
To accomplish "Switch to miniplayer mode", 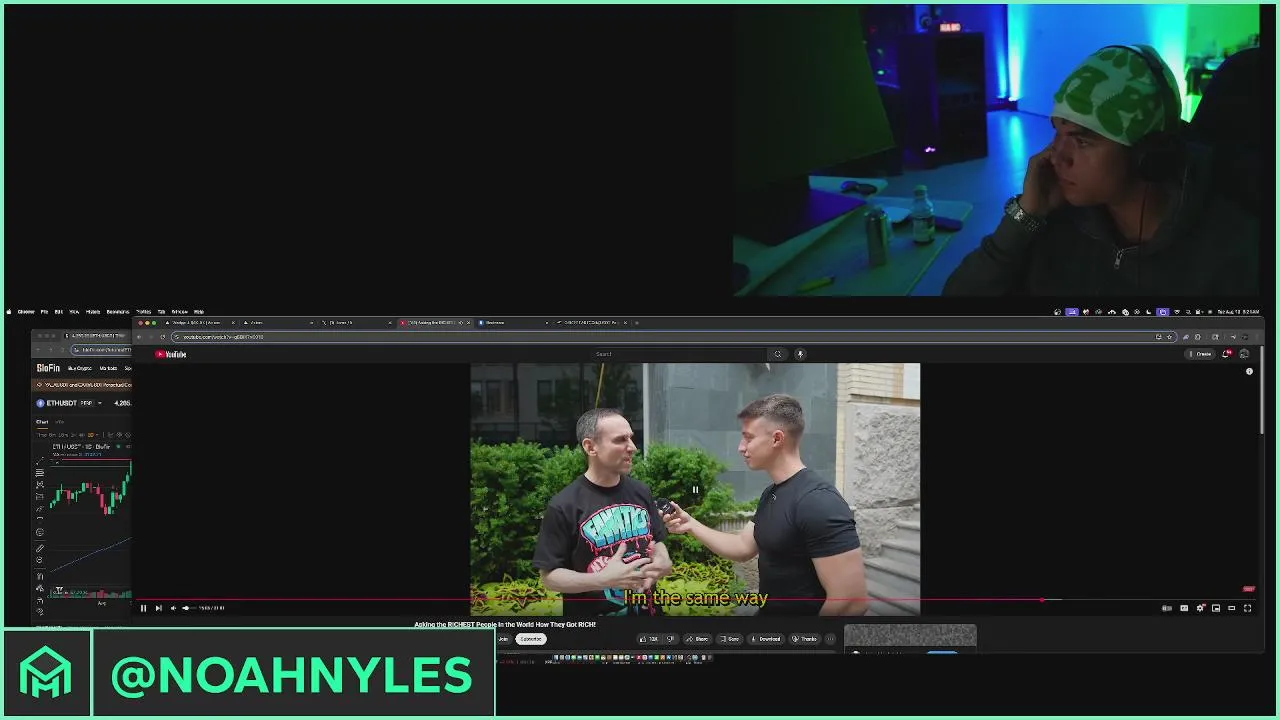I will click(1216, 608).
